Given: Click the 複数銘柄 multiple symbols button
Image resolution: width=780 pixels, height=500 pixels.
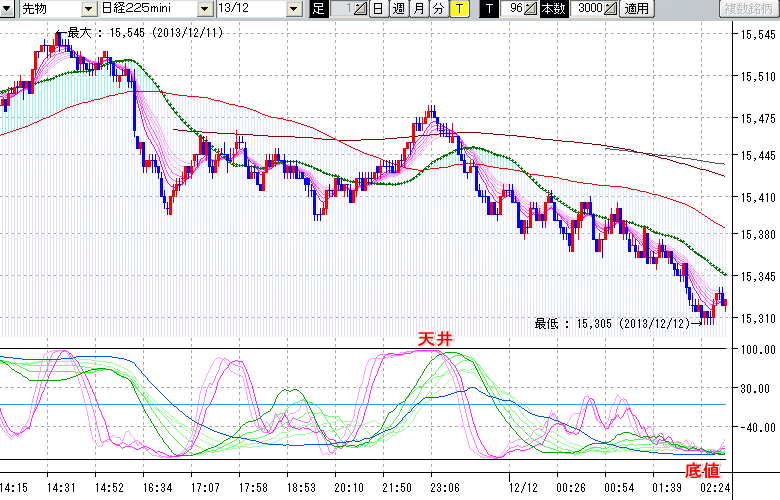Looking at the screenshot, I should point(748,9).
